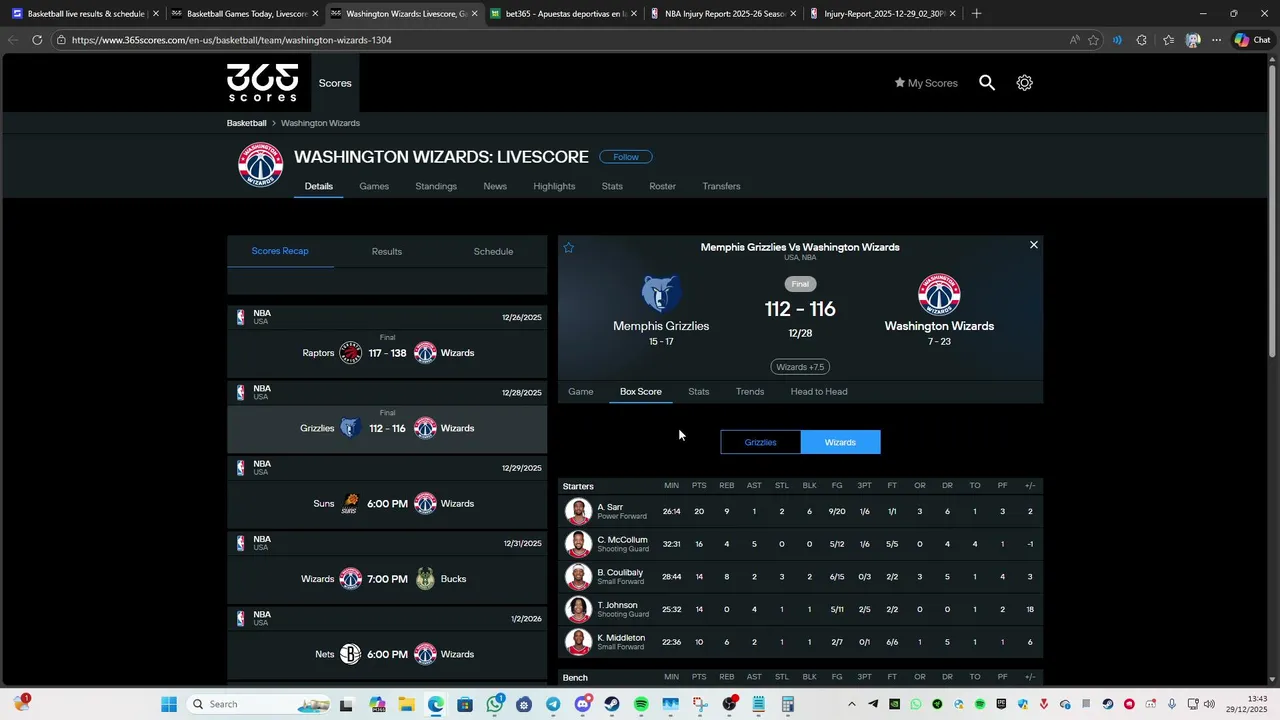Open the Roster tab
1280x720 pixels.
pos(662,186)
